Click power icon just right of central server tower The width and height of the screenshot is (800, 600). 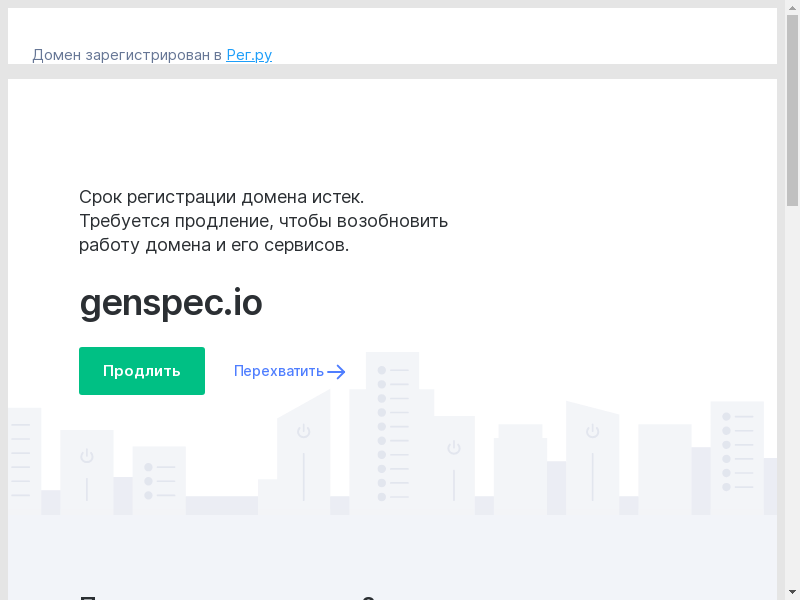tap(453, 448)
